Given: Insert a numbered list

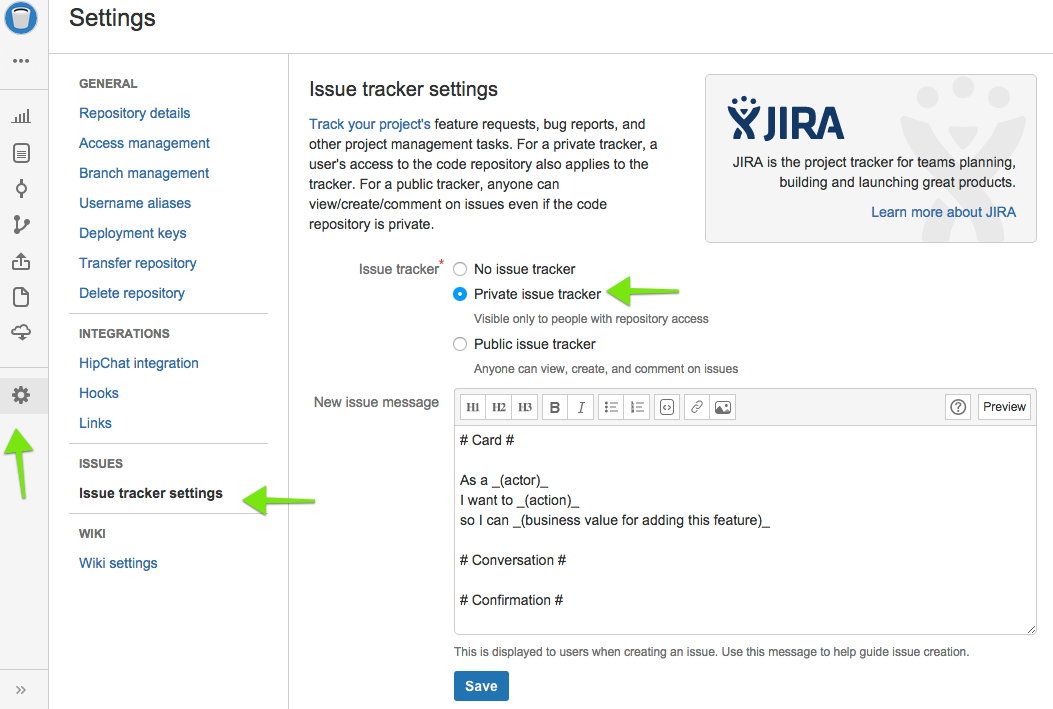Looking at the screenshot, I should point(637,407).
